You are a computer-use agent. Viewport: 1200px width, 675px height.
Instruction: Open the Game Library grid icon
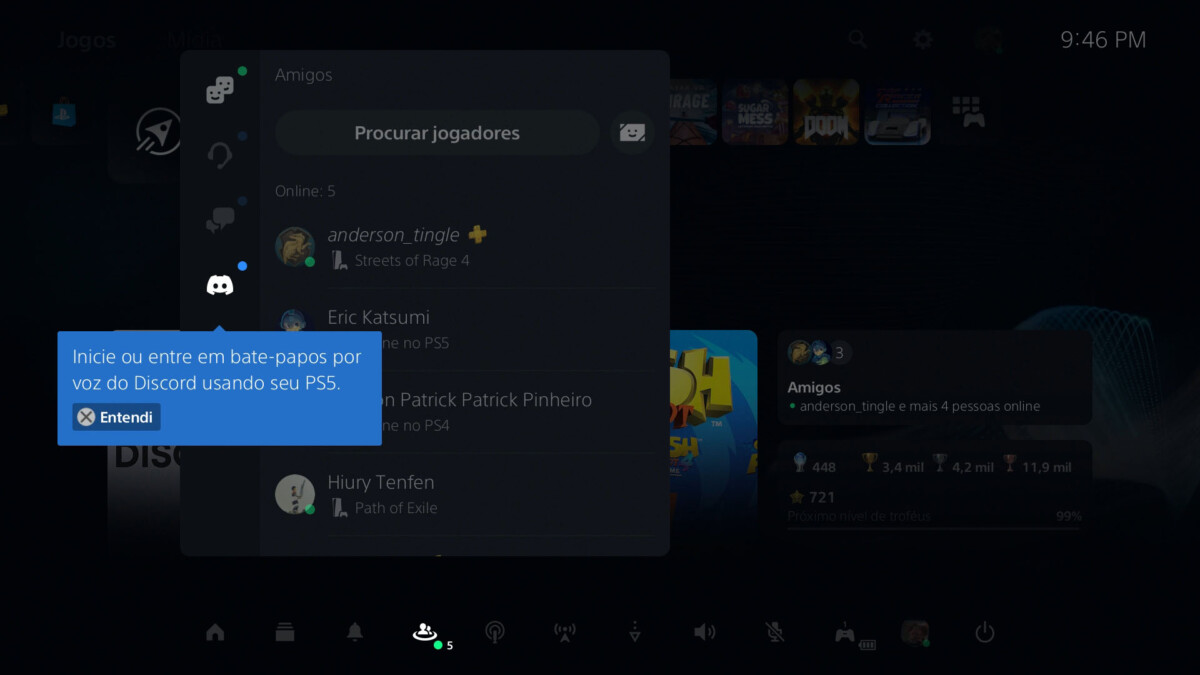click(967, 112)
